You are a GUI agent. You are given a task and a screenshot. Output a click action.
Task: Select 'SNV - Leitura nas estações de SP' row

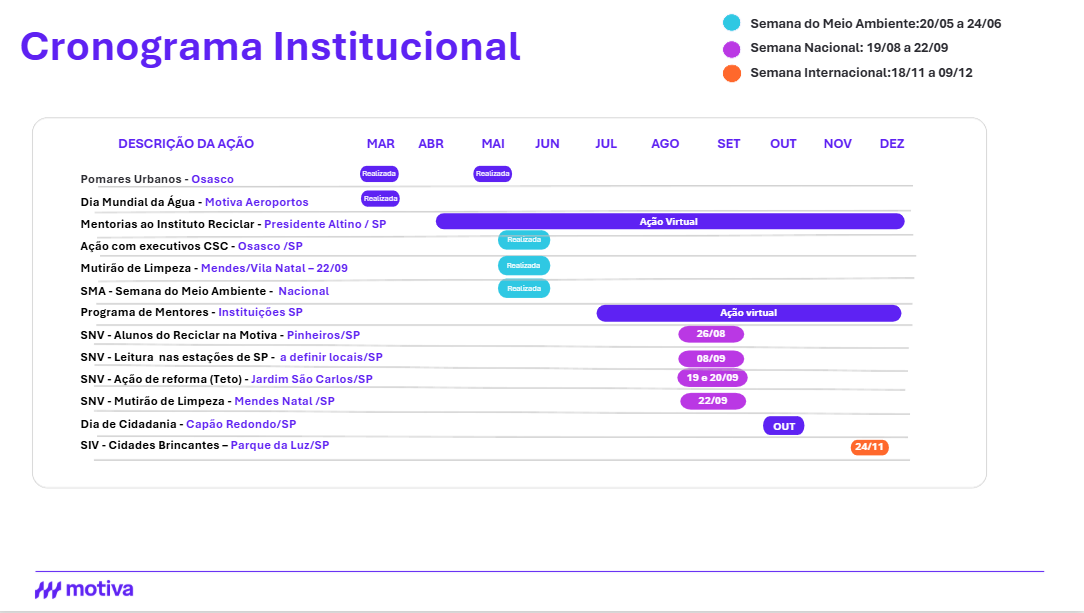232,357
